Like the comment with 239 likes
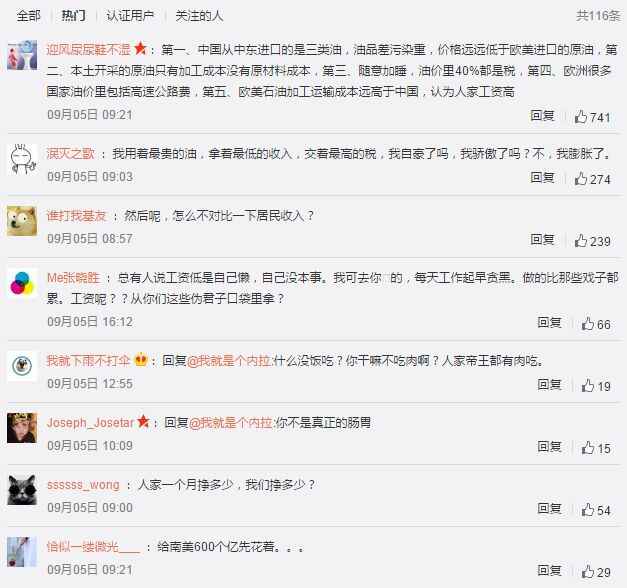Viewport: 627px width, 588px height. pyautogui.click(x=581, y=240)
